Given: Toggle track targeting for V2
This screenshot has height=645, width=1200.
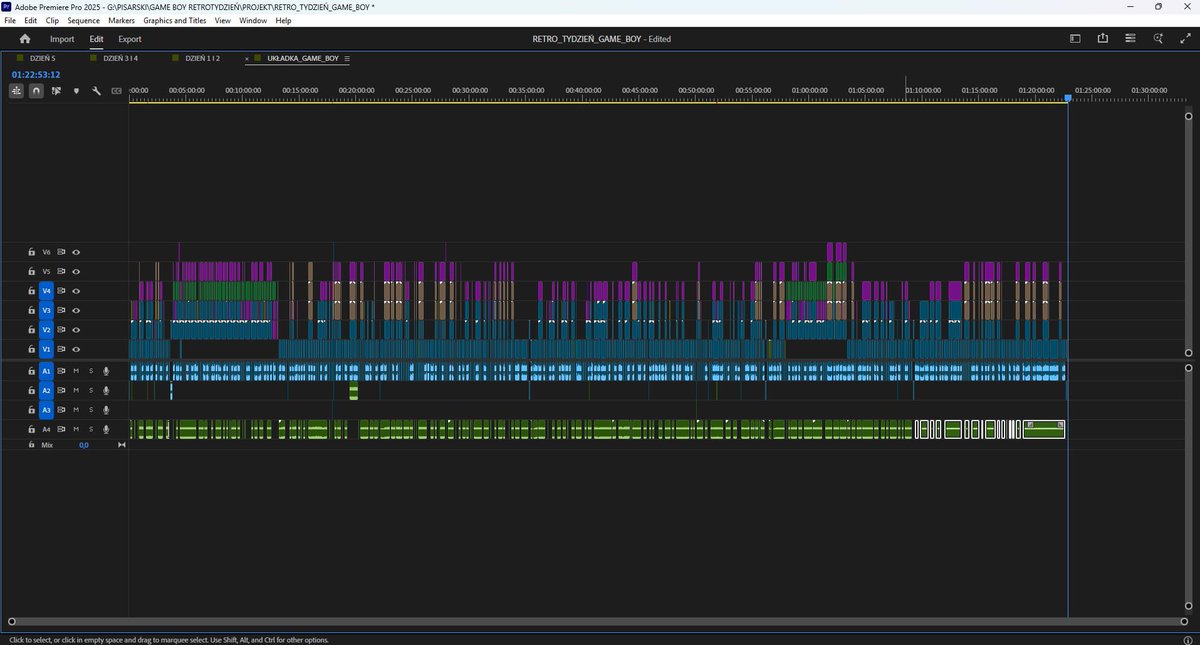Looking at the screenshot, I should (x=46, y=330).
